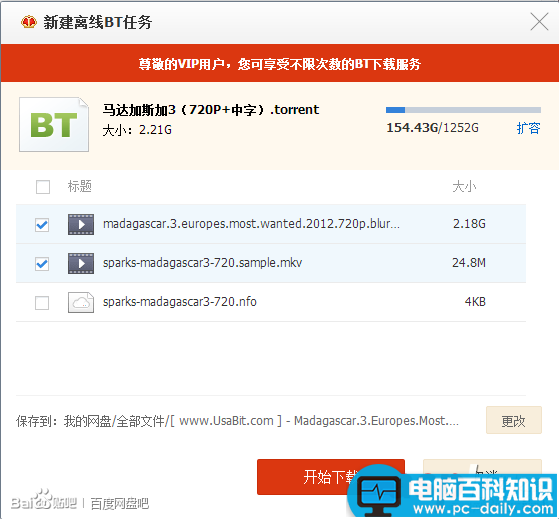Close the 新建离线BT任务 dialog

(539, 22)
